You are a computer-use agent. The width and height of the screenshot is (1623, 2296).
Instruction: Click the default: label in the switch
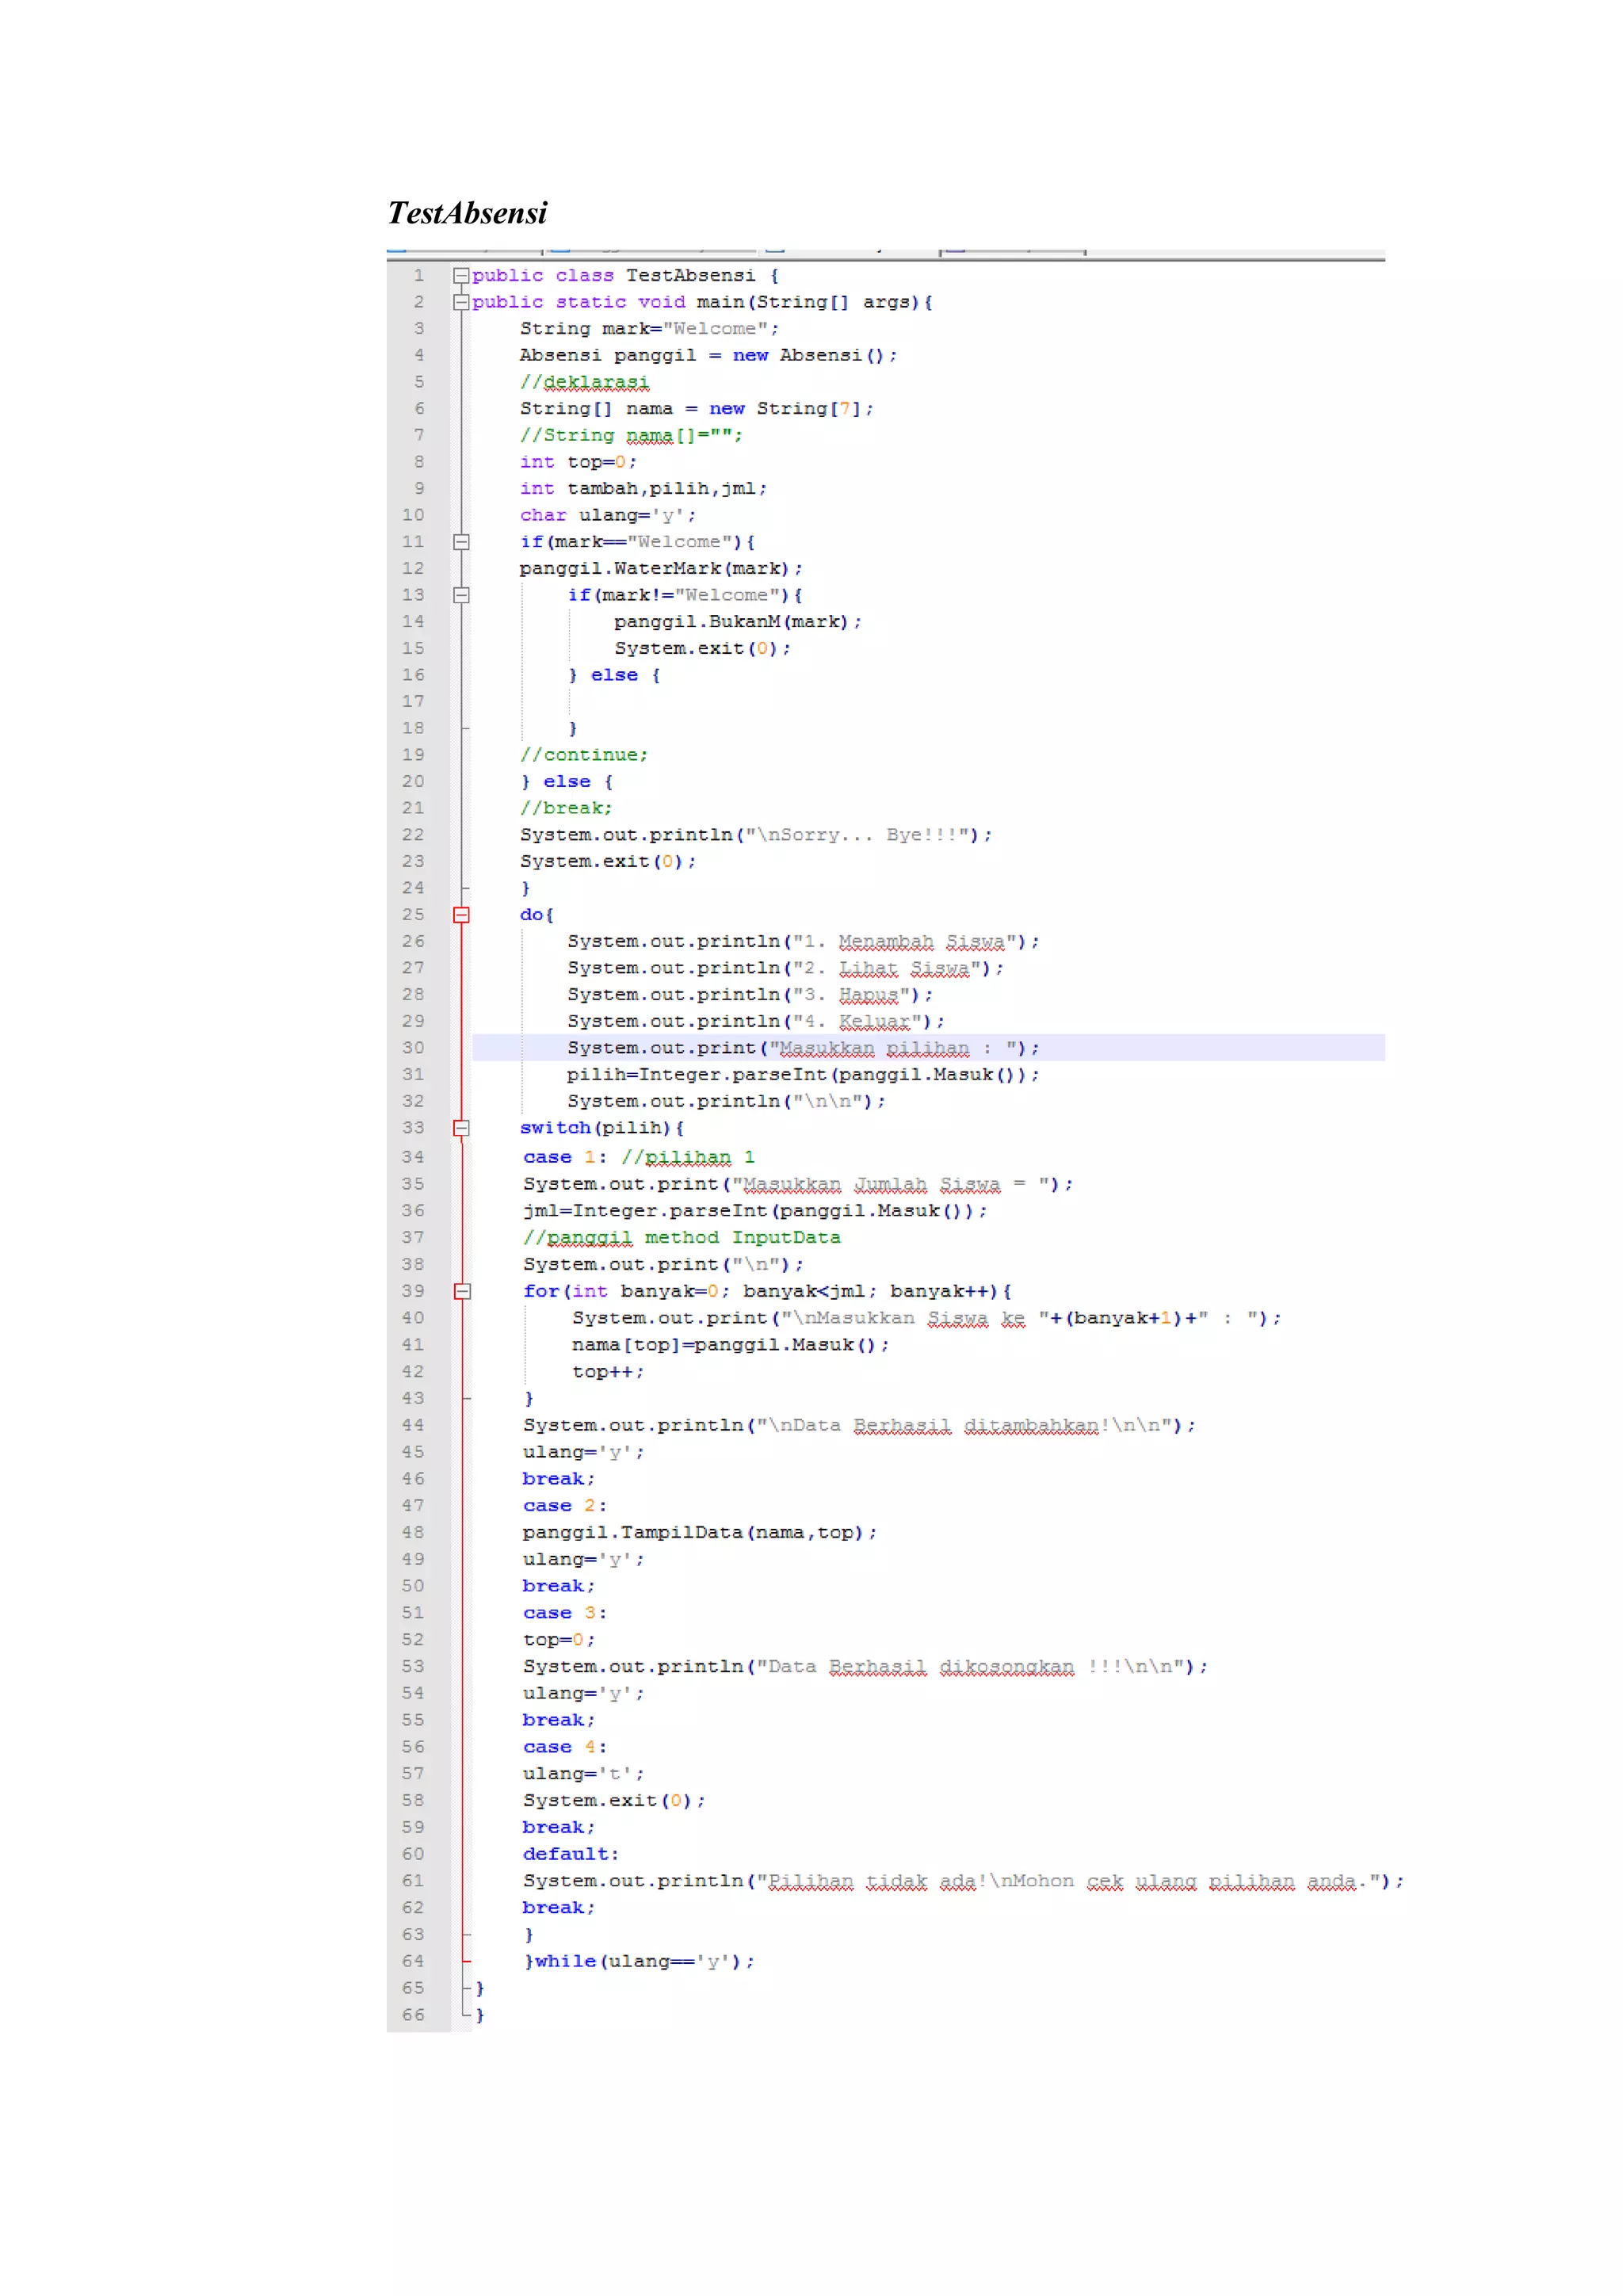tap(570, 1854)
